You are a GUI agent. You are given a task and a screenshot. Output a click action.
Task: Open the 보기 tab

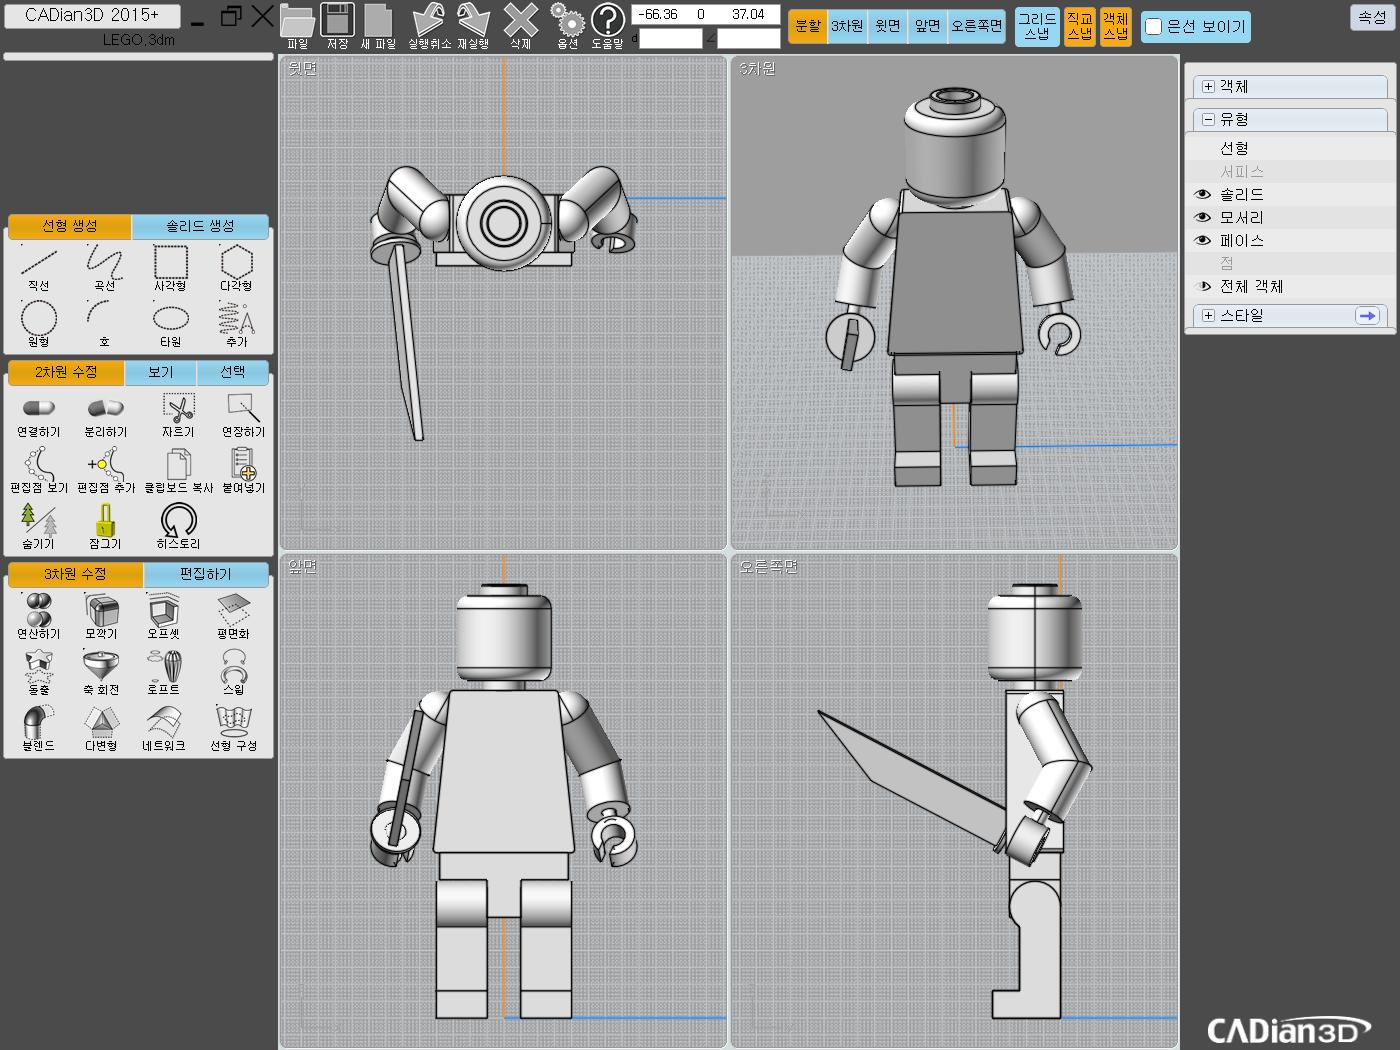[160, 372]
